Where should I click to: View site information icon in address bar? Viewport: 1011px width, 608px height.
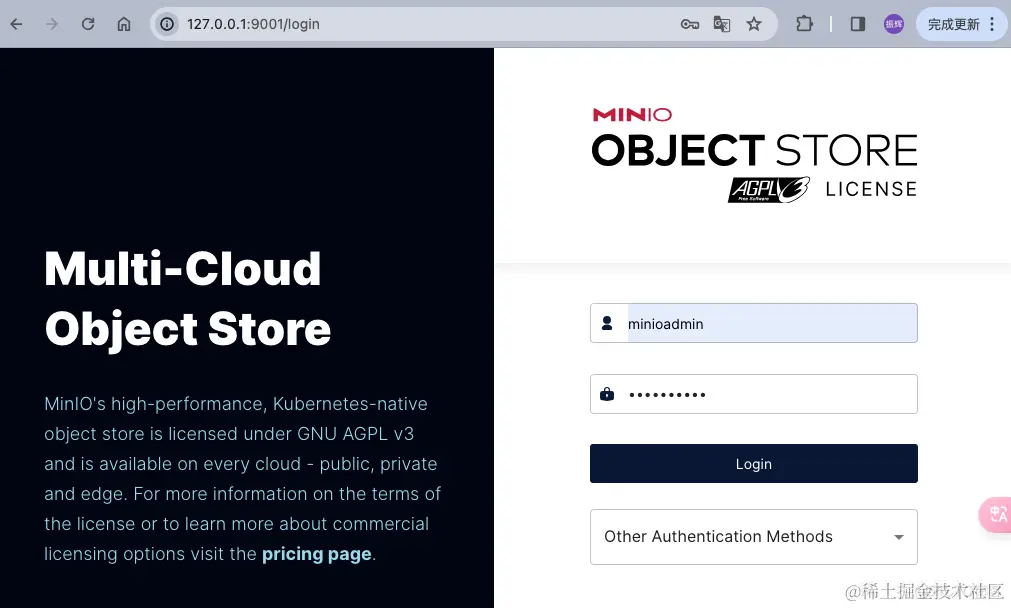click(167, 25)
